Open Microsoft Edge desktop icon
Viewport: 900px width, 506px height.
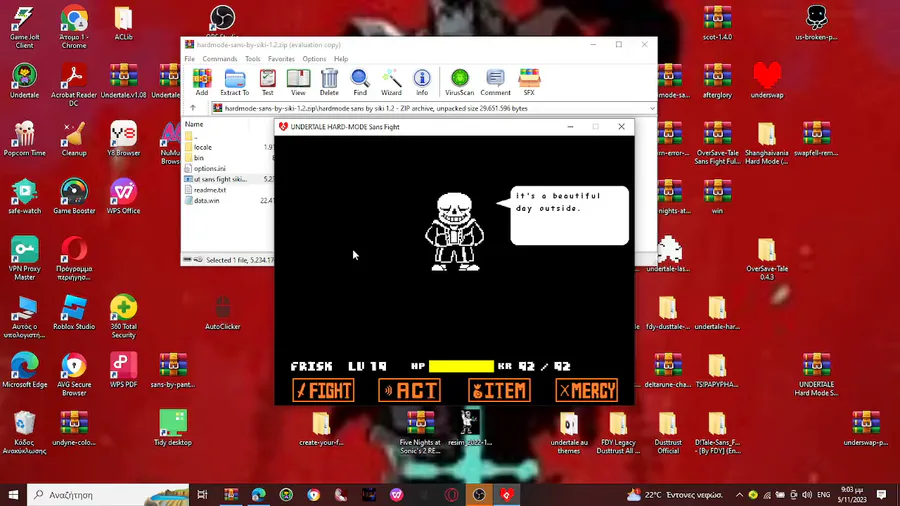24,371
